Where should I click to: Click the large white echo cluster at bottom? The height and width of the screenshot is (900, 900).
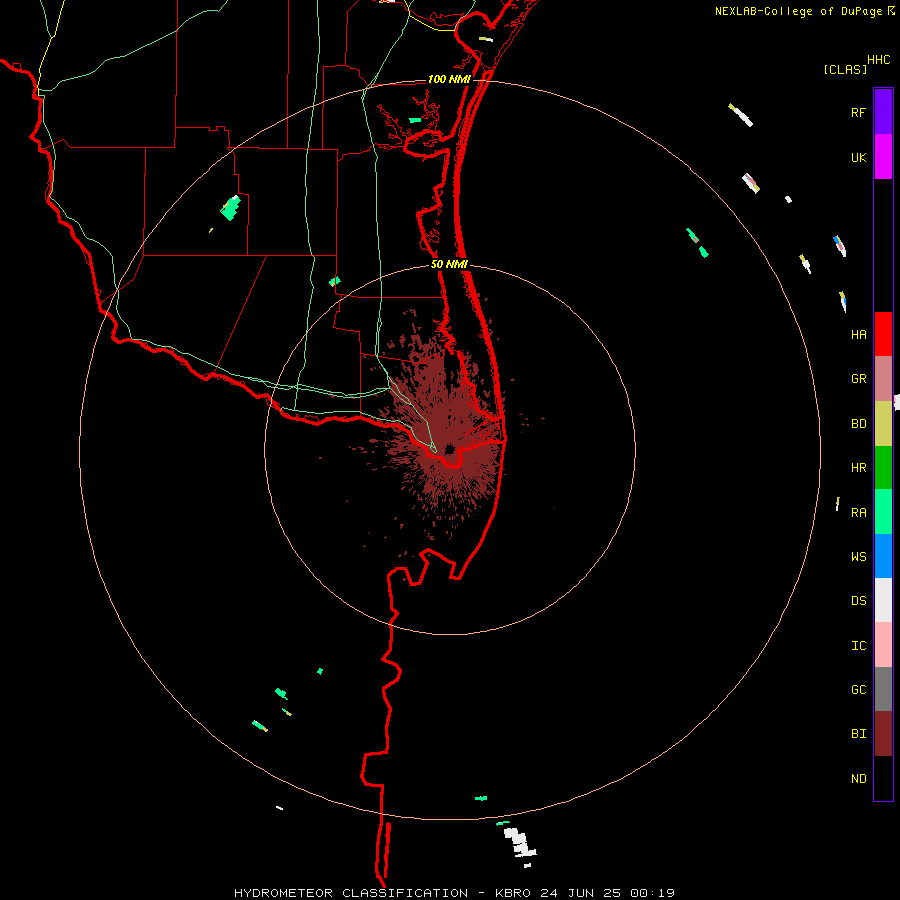pyautogui.click(x=521, y=844)
